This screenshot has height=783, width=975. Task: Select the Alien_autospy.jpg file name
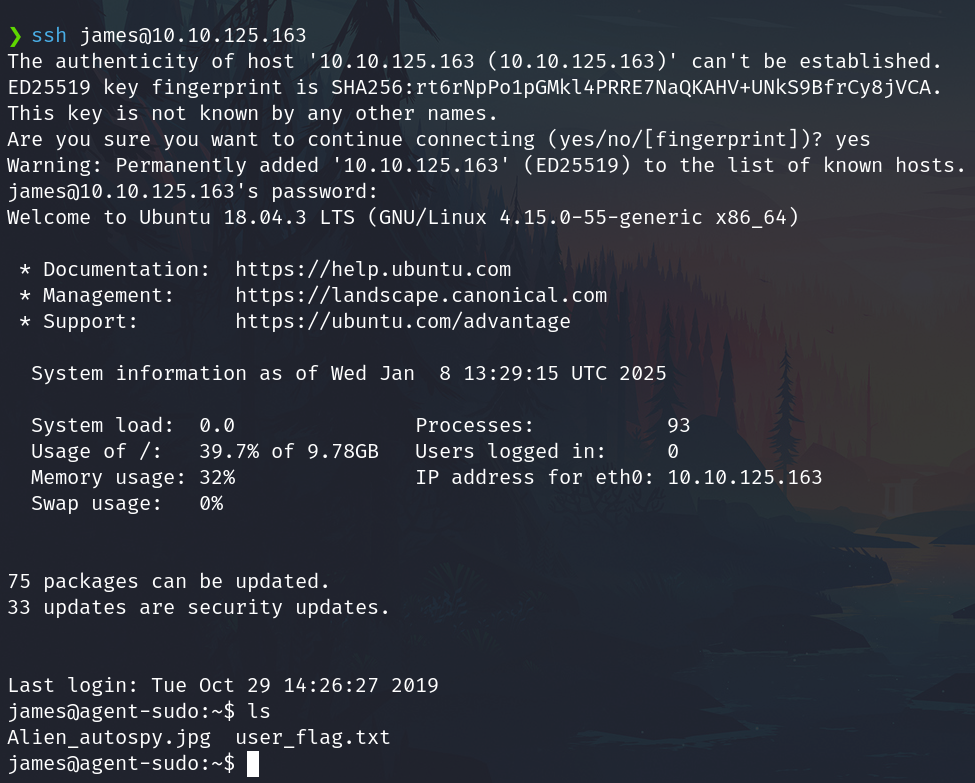point(109,738)
